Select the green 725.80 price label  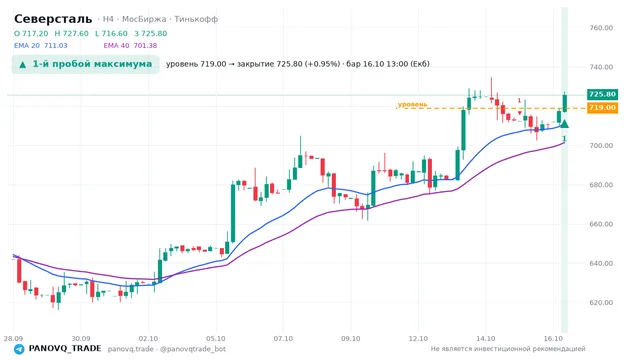pos(602,94)
